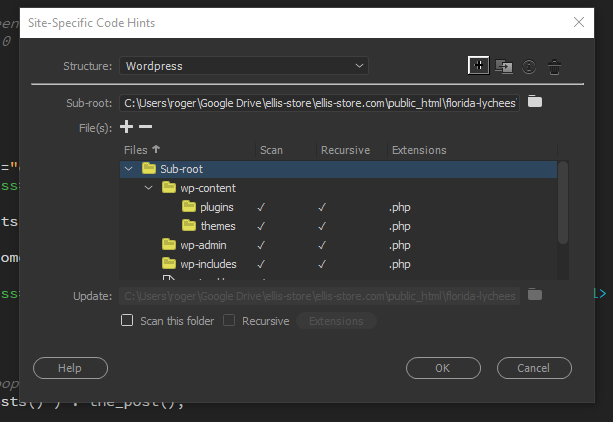Collapse the wp-content folder node
The image size is (613, 422).
[x=148, y=188]
